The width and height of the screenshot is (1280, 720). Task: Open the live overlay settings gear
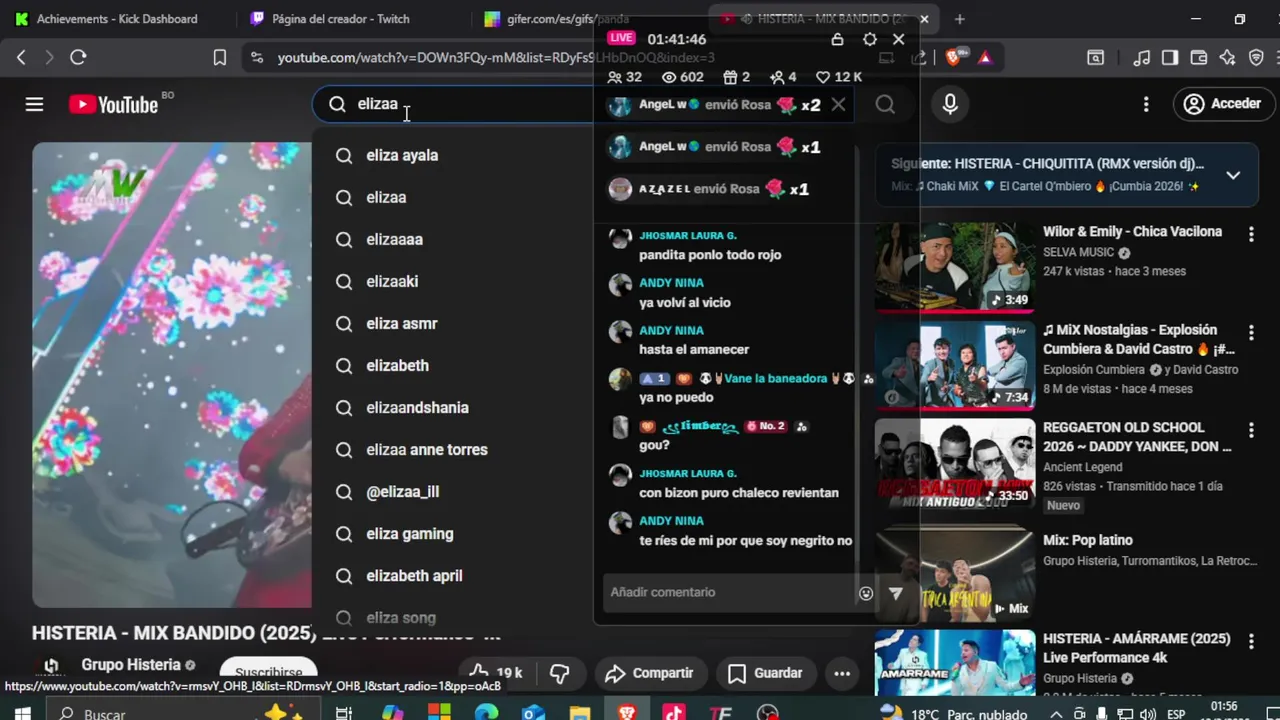(869, 39)
